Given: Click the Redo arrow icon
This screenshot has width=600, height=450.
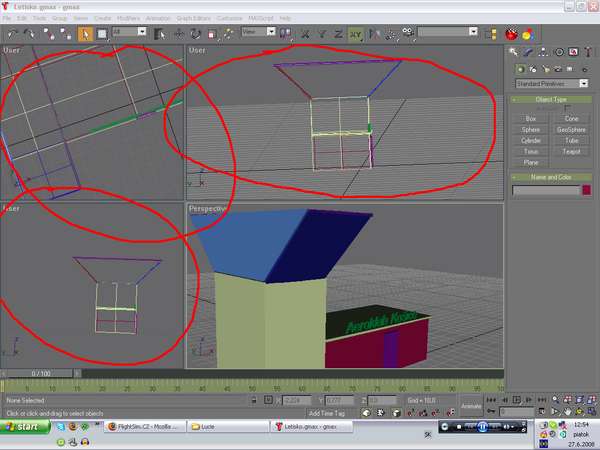Looking at the screenshot, I should (29, 34).
